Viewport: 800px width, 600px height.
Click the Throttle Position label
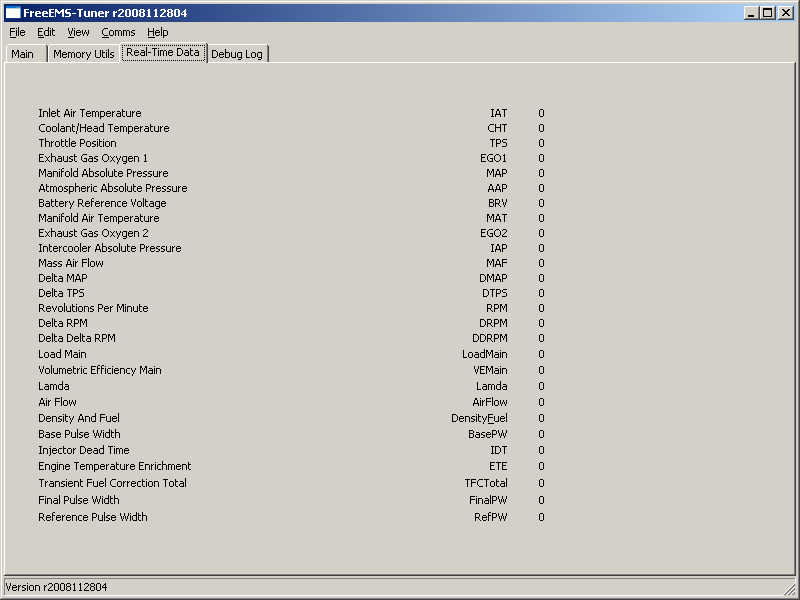point(77,143)
